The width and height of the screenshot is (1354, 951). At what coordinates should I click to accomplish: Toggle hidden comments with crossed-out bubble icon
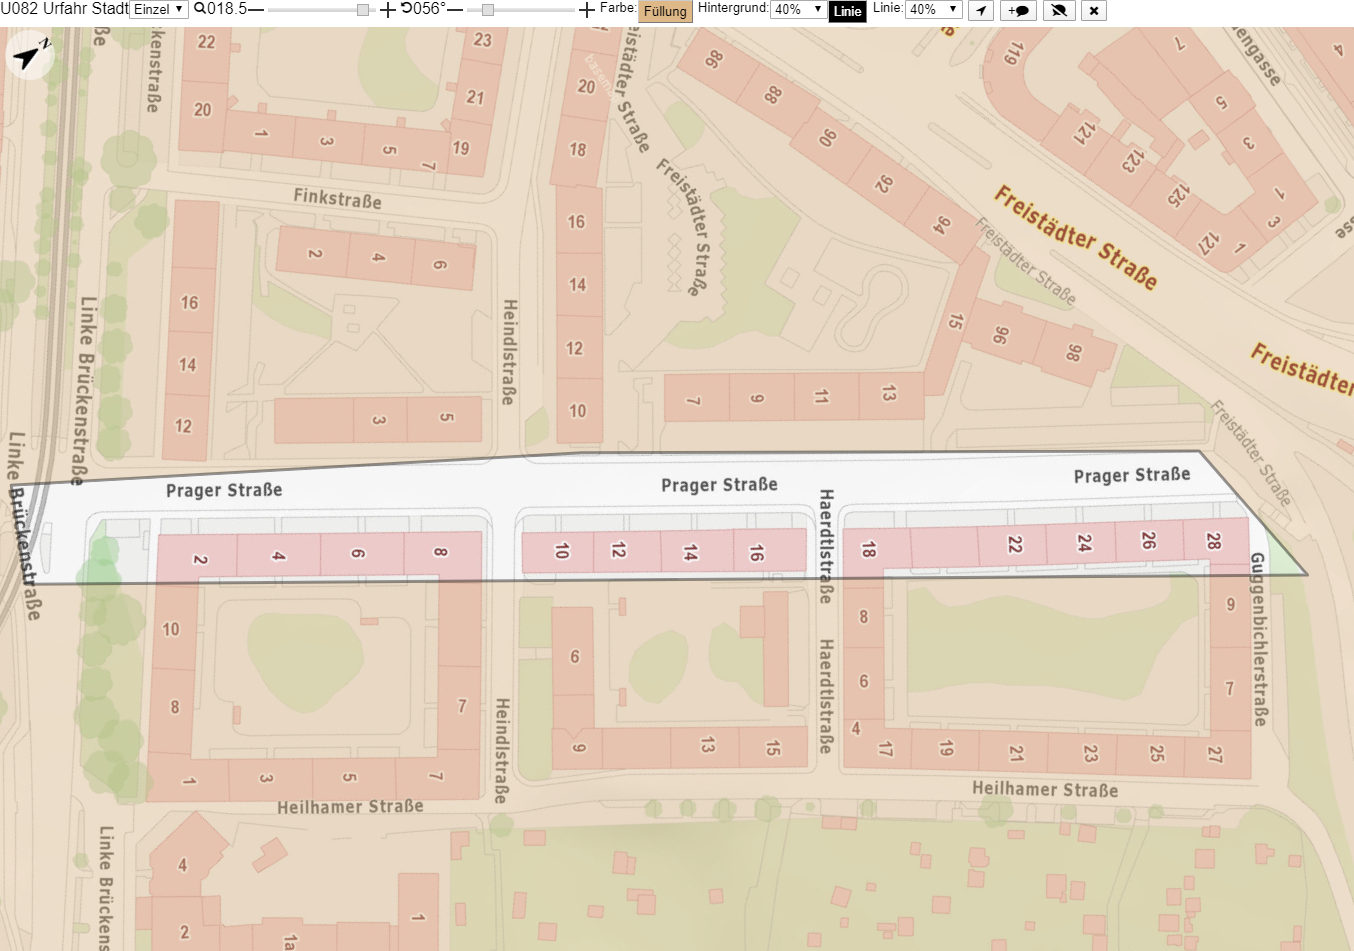pos(1059,10)
